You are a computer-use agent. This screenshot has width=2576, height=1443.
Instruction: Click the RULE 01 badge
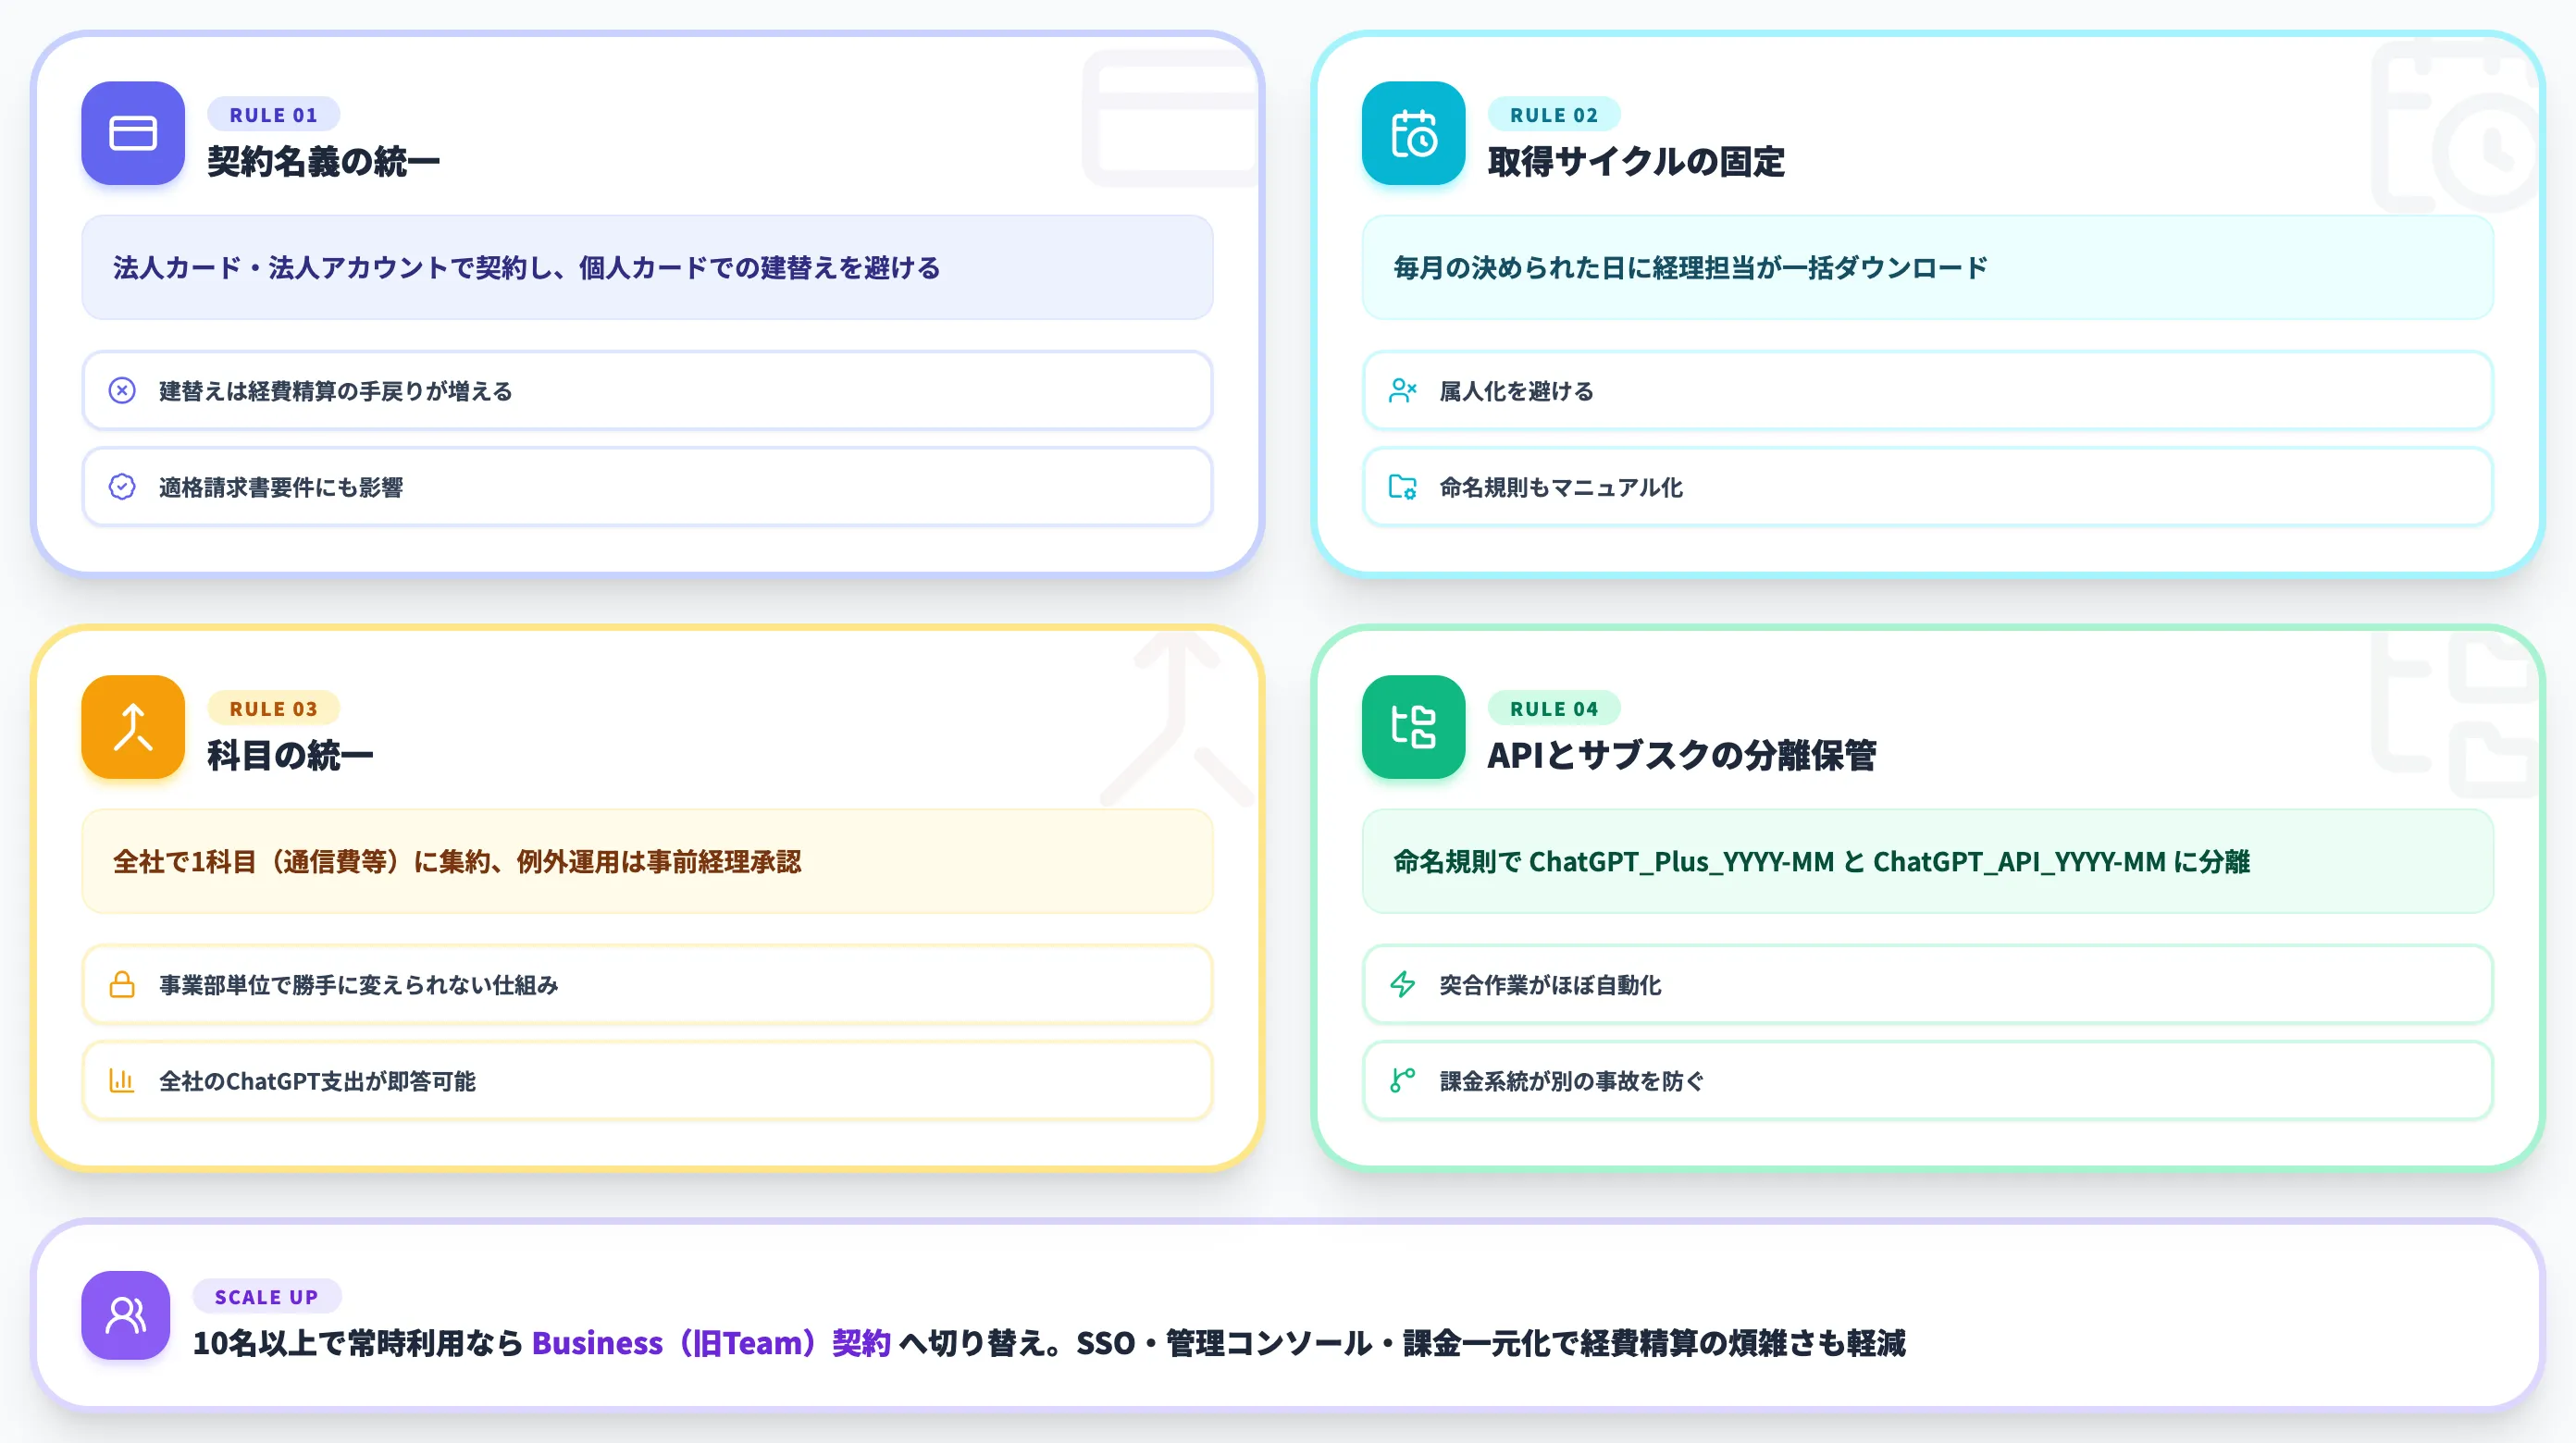(x=273, y=115)
